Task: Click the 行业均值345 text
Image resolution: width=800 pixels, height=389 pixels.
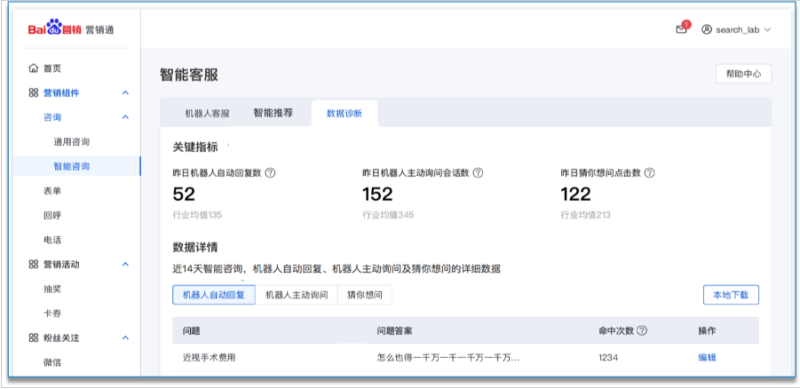Action: coord(388,215)
